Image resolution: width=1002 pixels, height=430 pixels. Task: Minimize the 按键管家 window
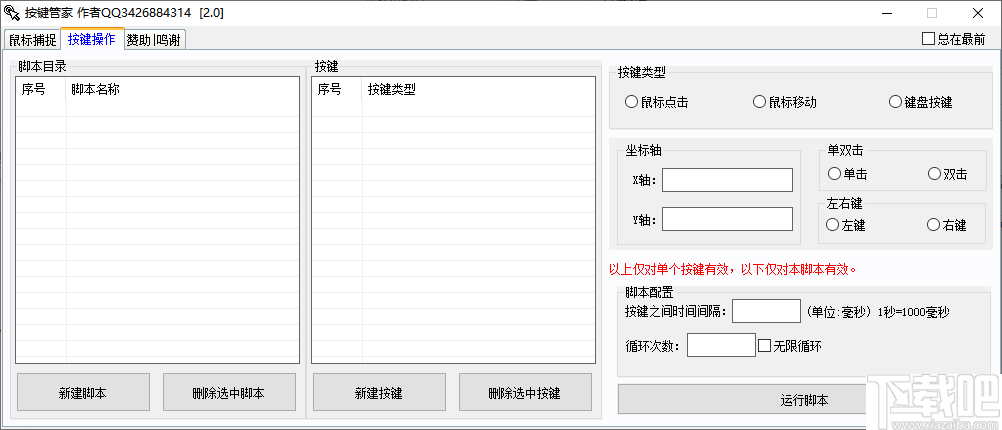point(887,13)
